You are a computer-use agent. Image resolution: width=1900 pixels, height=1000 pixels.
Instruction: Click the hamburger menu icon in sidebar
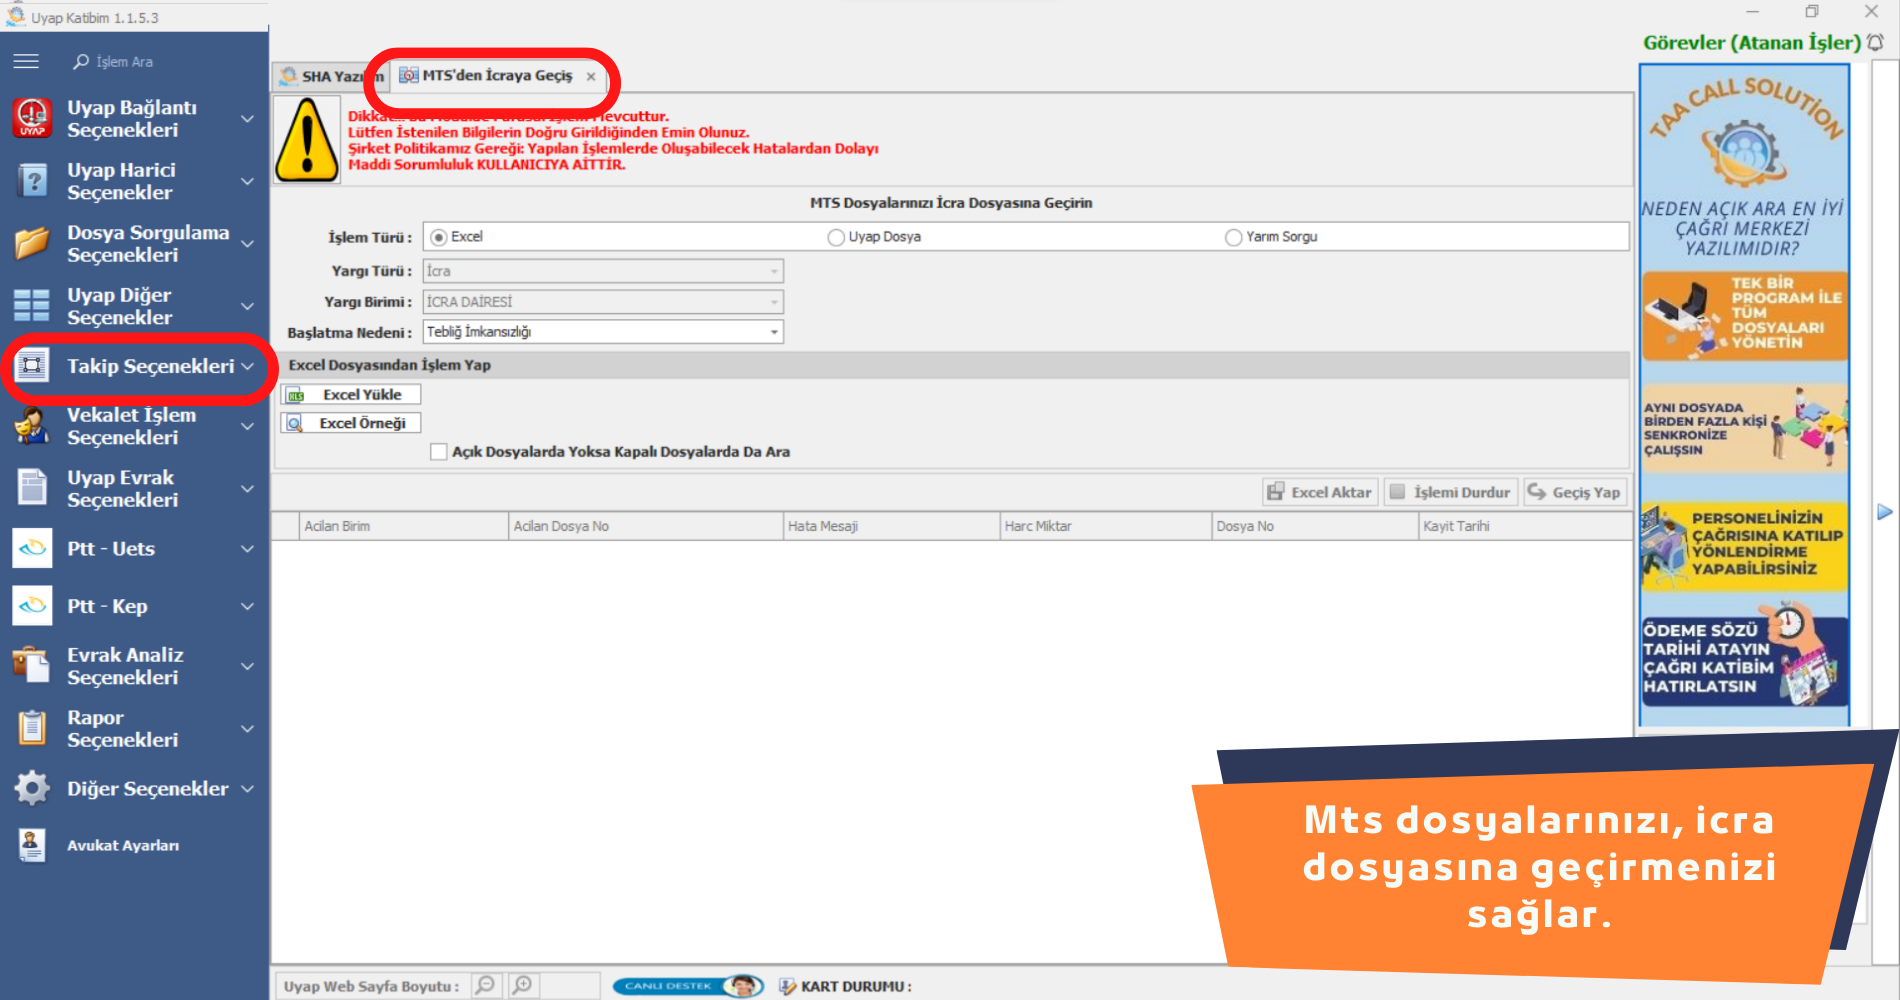26,62
